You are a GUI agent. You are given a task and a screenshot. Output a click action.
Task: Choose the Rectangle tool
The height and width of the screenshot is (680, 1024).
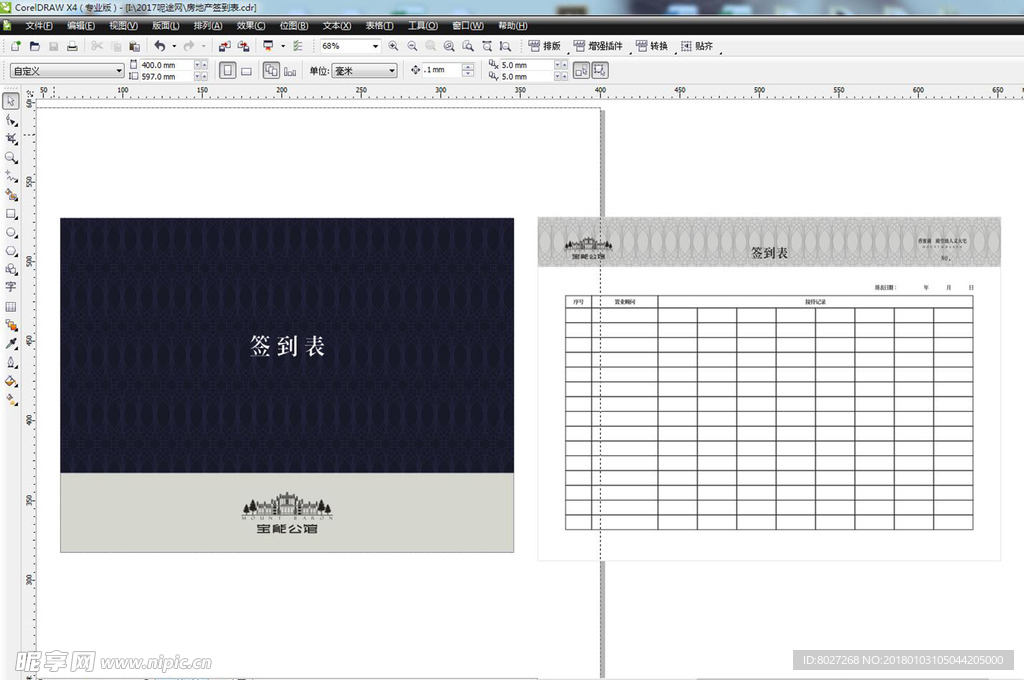click(x=11, y=214)
